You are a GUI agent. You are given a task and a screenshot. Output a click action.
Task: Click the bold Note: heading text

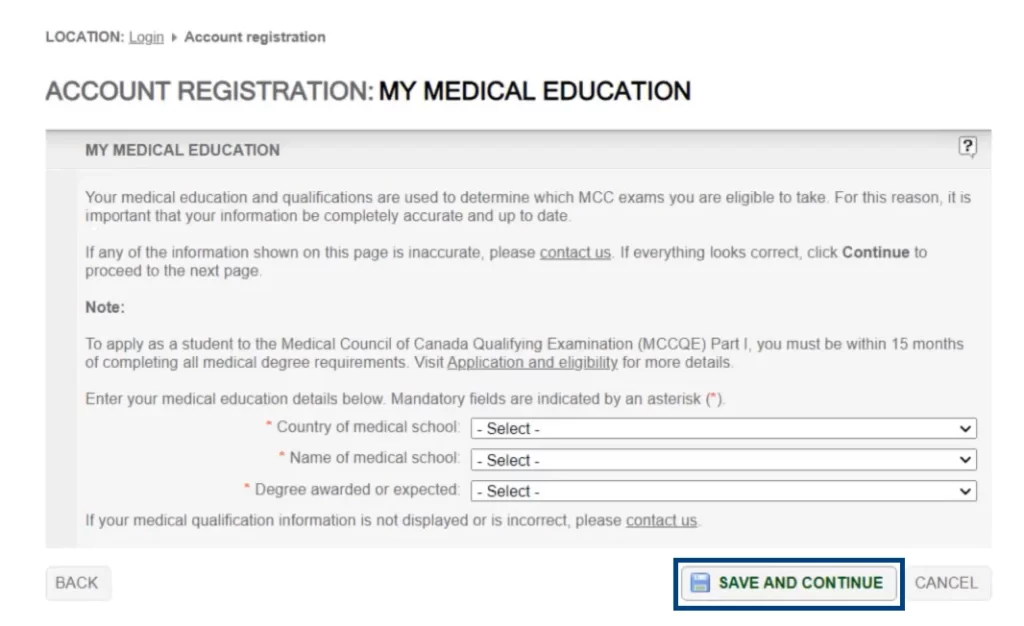pyautogui.click(x=105, y=308)
